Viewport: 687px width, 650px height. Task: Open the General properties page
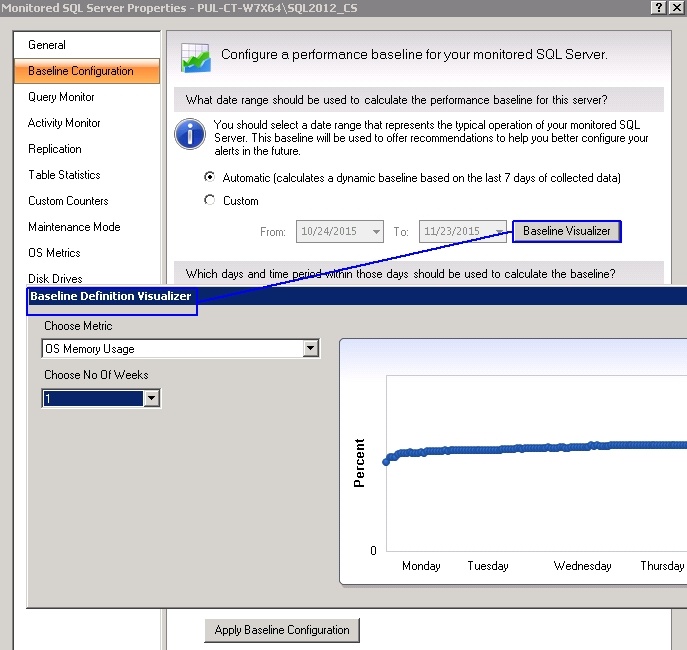pos(47,45)
